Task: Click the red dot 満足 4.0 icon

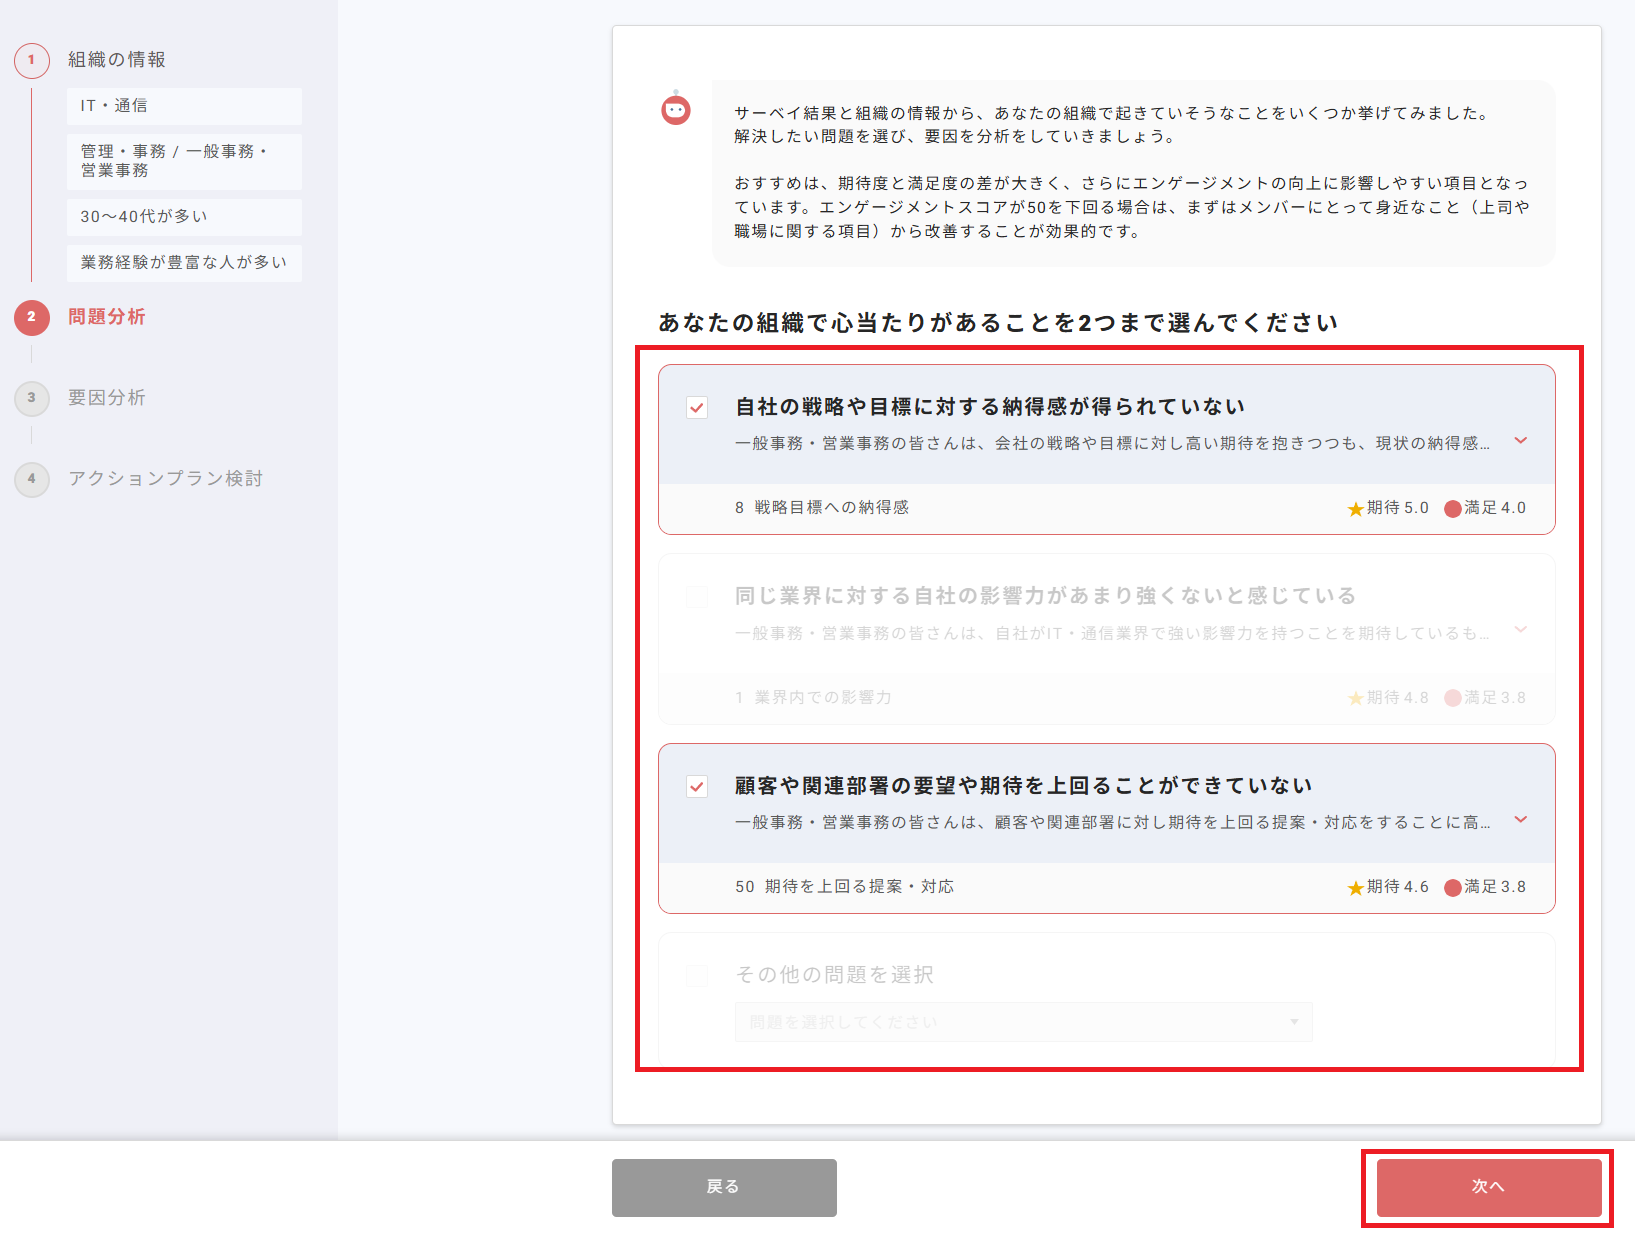Action: pyautogui.click(x=1452, y=509)
